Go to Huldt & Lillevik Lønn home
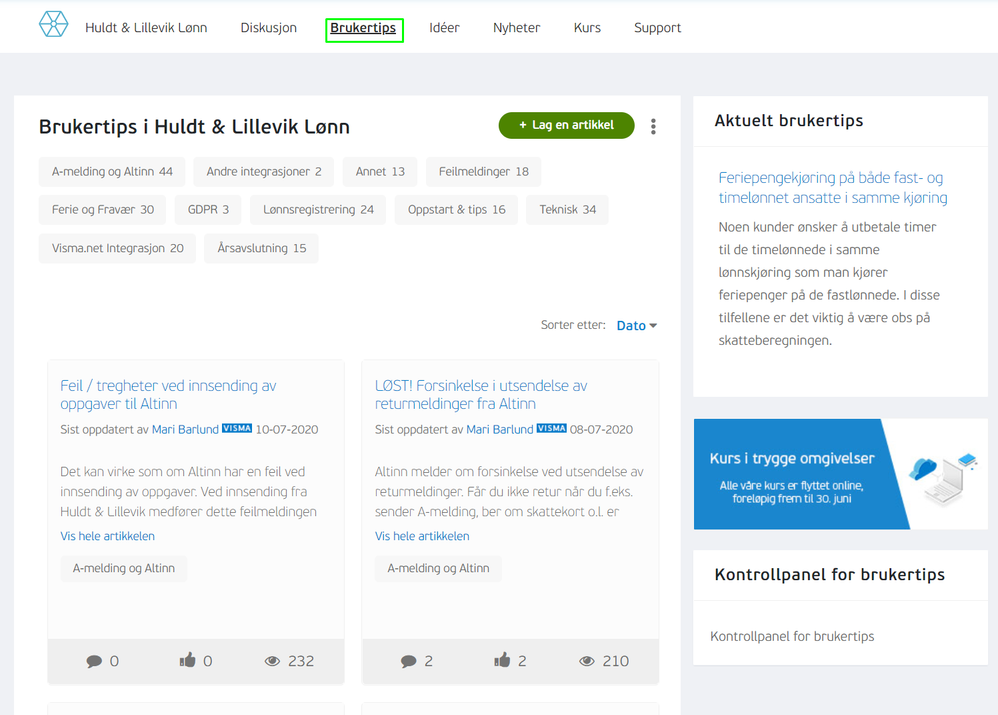The height and width of the screenshot is (715, 998). 146,27
